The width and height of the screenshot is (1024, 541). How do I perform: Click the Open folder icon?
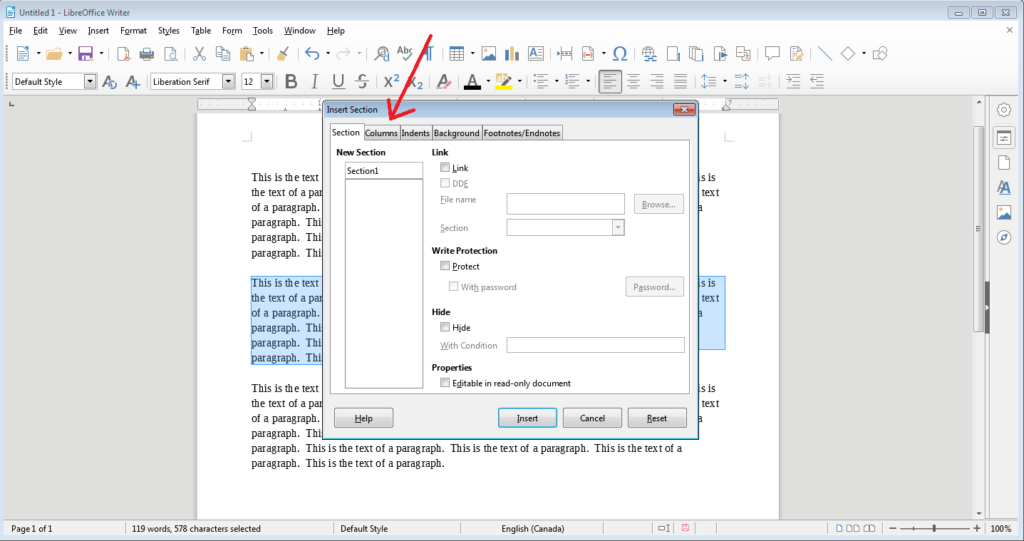pyautogui.click(x=54, y=54)
